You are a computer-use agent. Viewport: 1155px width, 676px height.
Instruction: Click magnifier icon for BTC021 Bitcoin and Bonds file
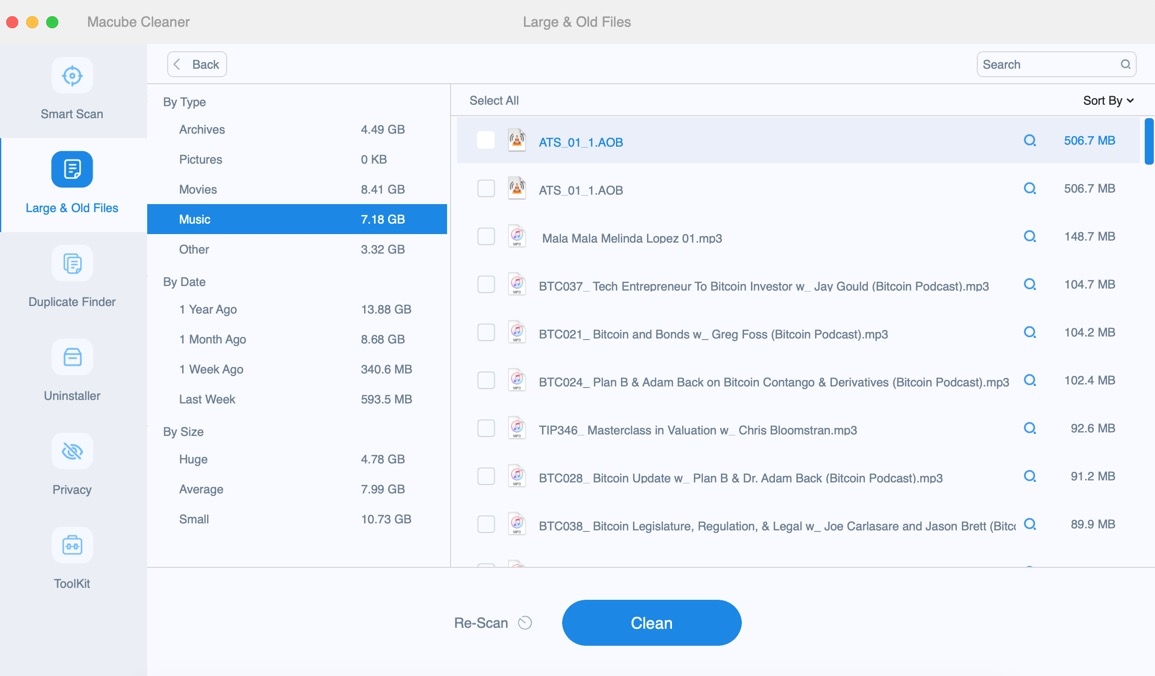coord(1030,332)
